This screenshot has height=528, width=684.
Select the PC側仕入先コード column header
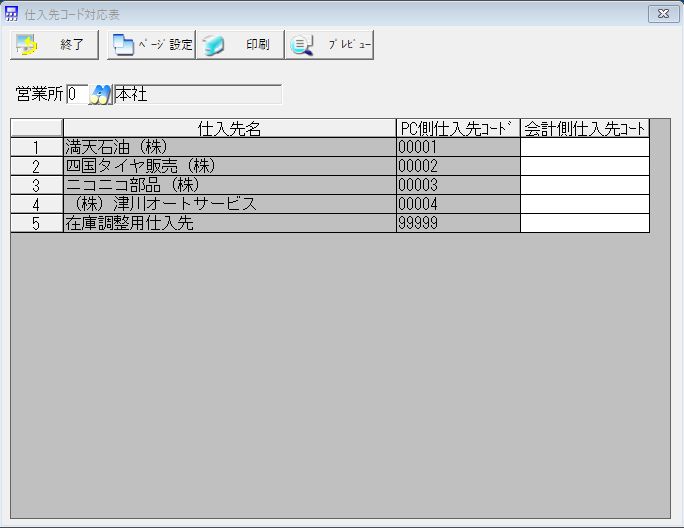point(458,128)
